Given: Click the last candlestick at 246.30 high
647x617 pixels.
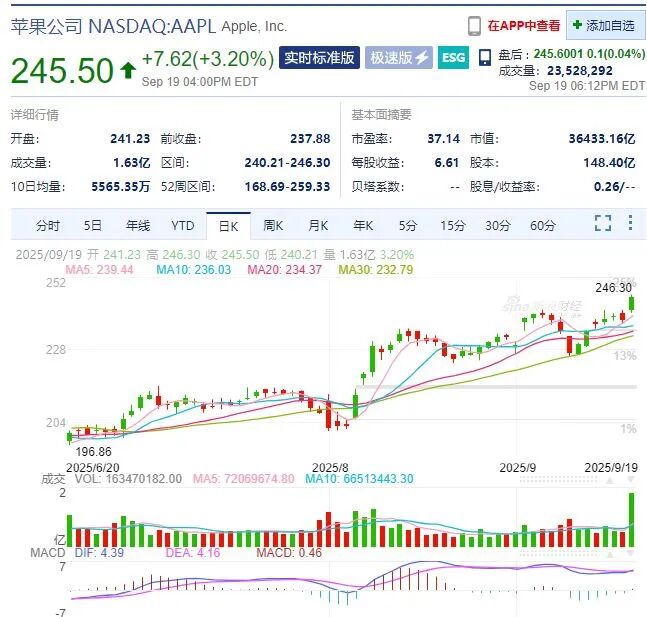Looking at the screenshot, I should (x=631, y=303).
